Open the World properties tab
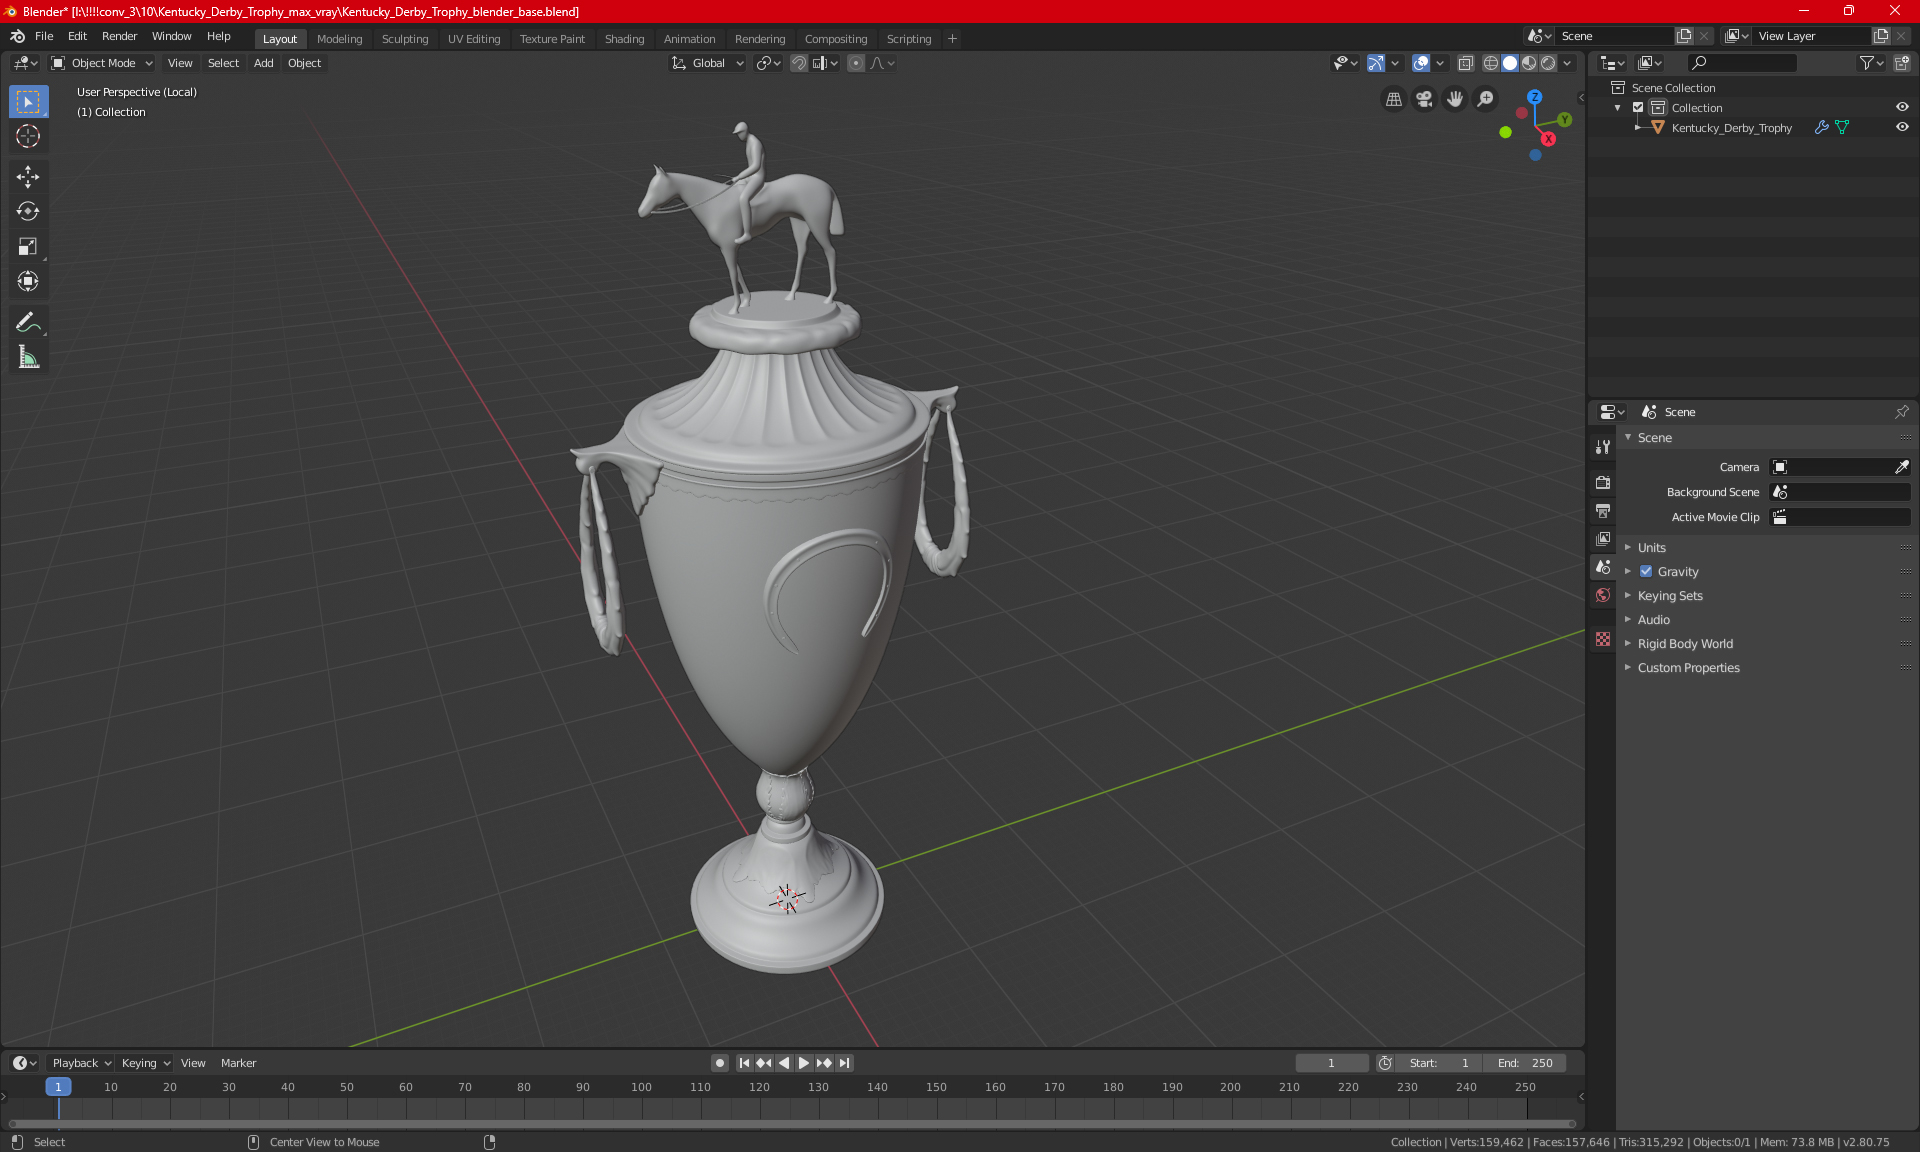The image size is (1920, 1152). pos(1603,595)
